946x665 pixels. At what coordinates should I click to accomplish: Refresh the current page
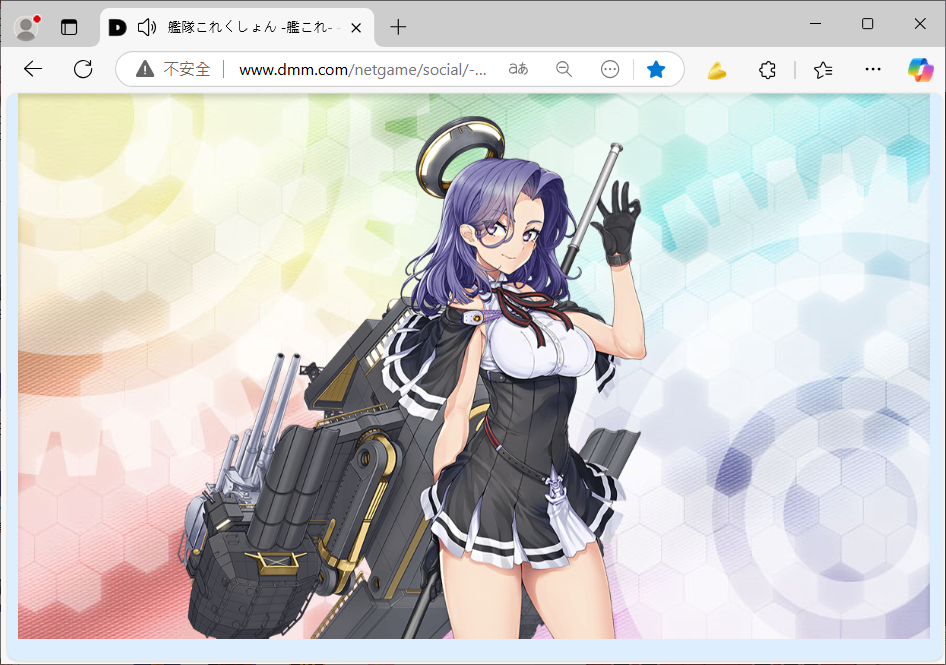83,69
